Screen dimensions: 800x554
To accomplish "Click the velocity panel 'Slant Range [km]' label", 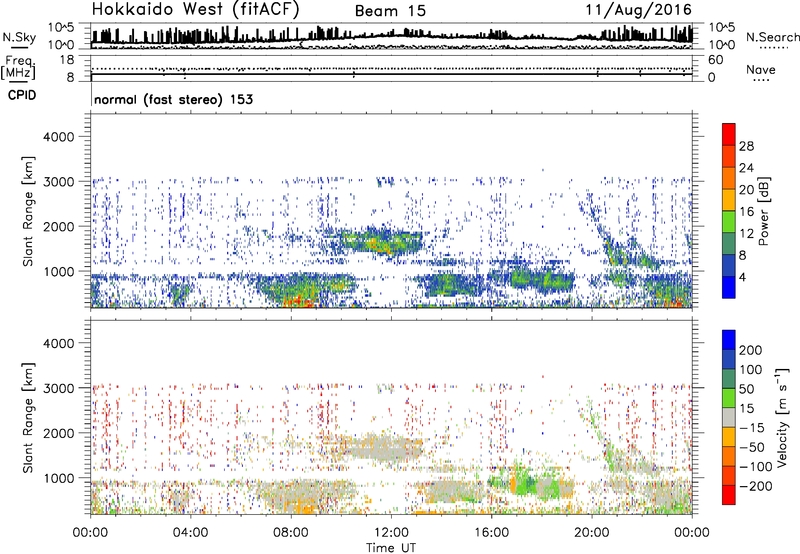I will point(28,418).
